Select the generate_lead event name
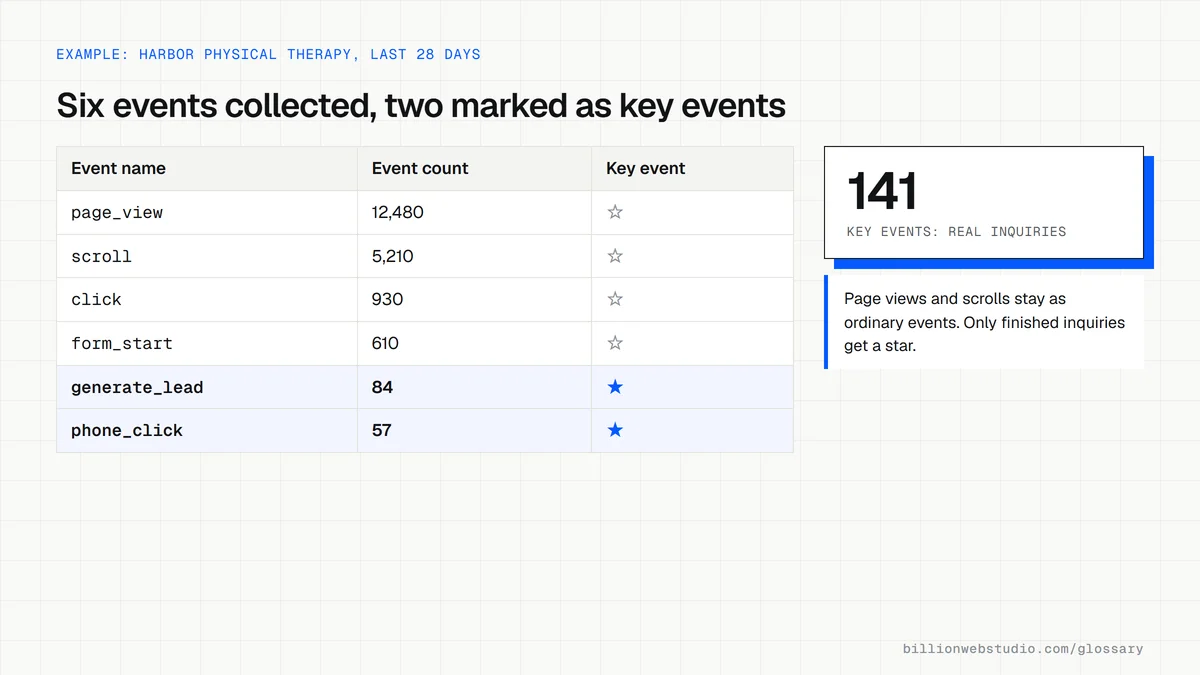1200x675 pixels. 137,387
